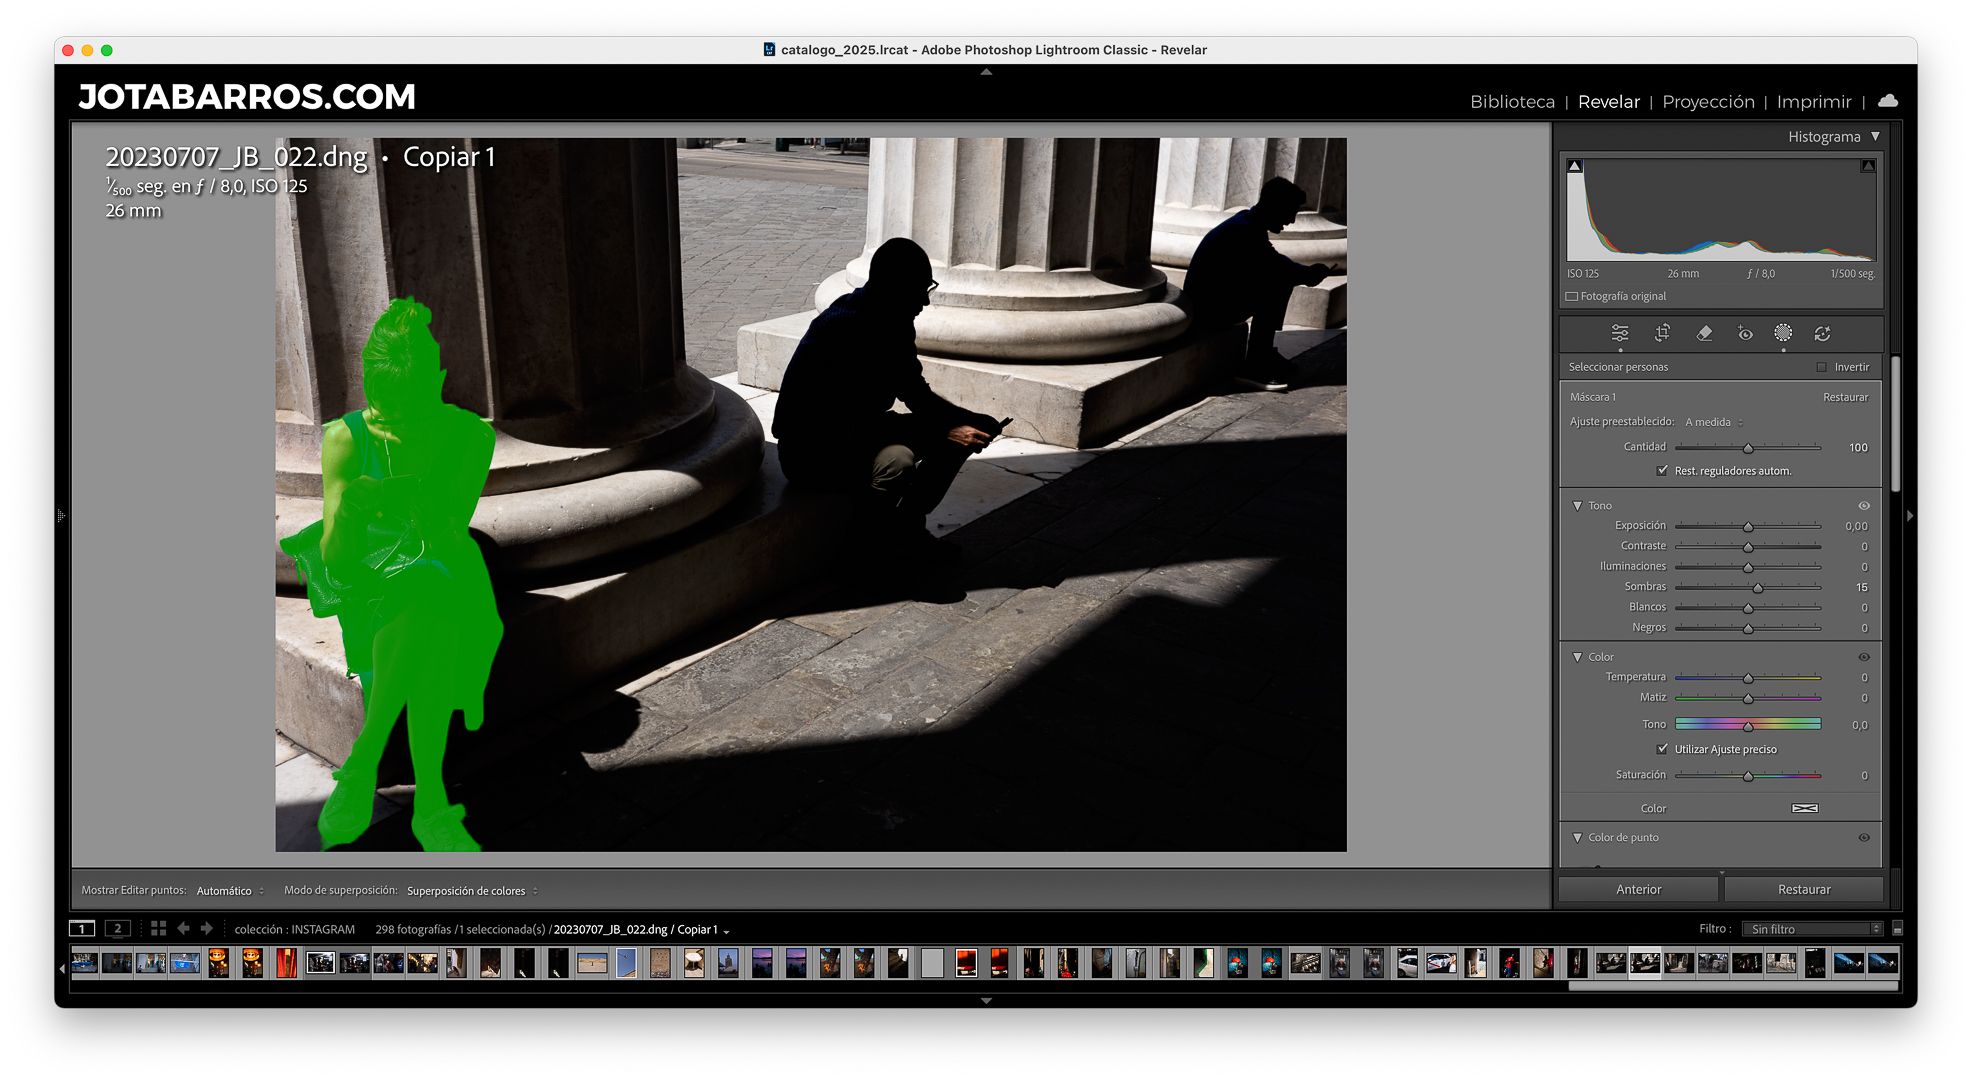Go to next photo with right arrow
Image resolution: width=1972 pixels, height=1080 pixels.
point(207,929)
